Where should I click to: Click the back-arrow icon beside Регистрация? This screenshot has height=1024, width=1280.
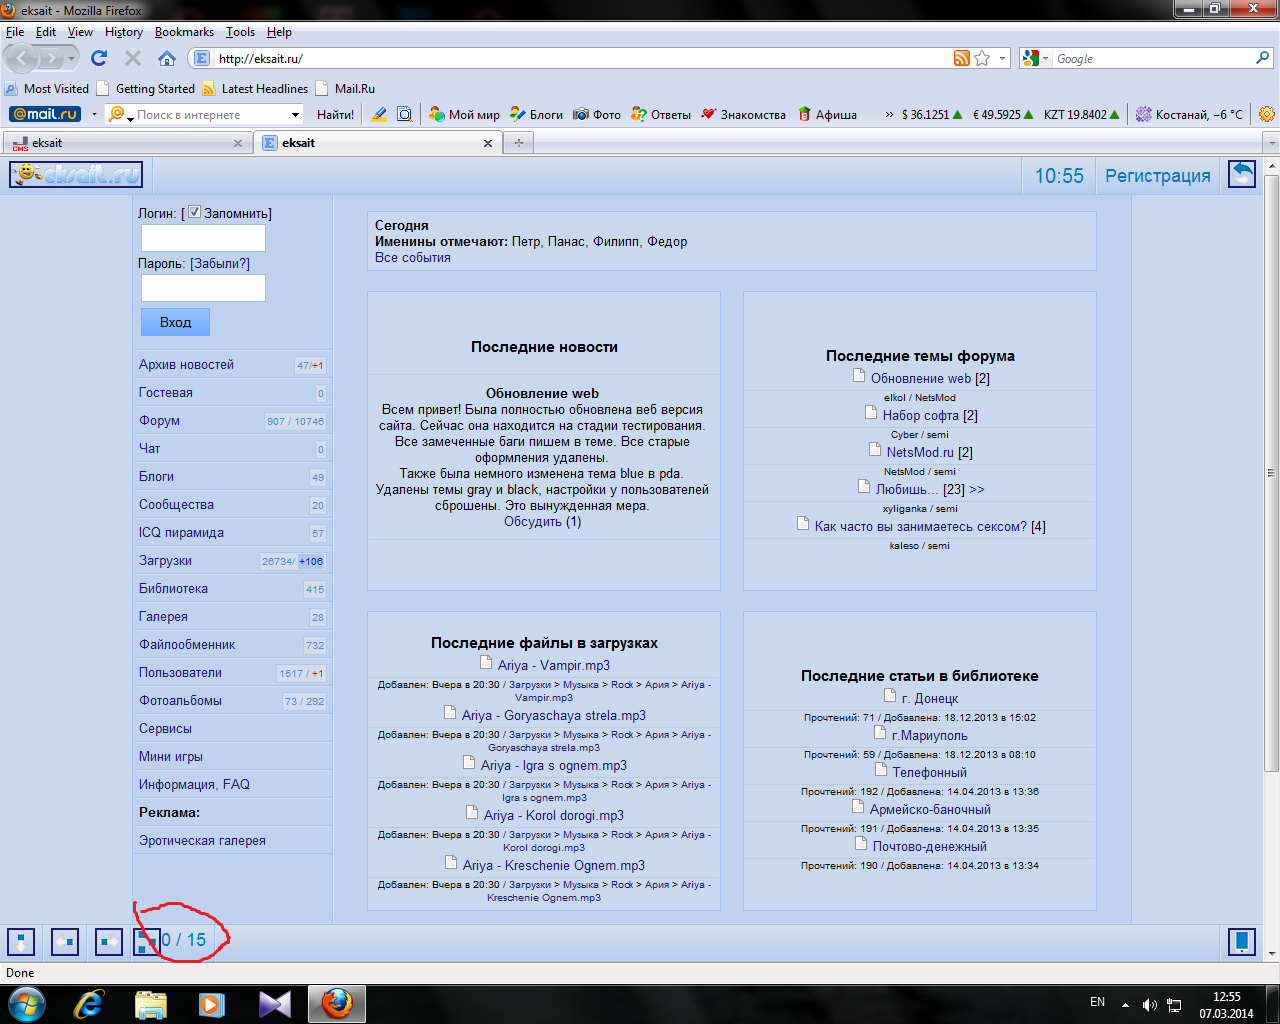click(1241, 174)
